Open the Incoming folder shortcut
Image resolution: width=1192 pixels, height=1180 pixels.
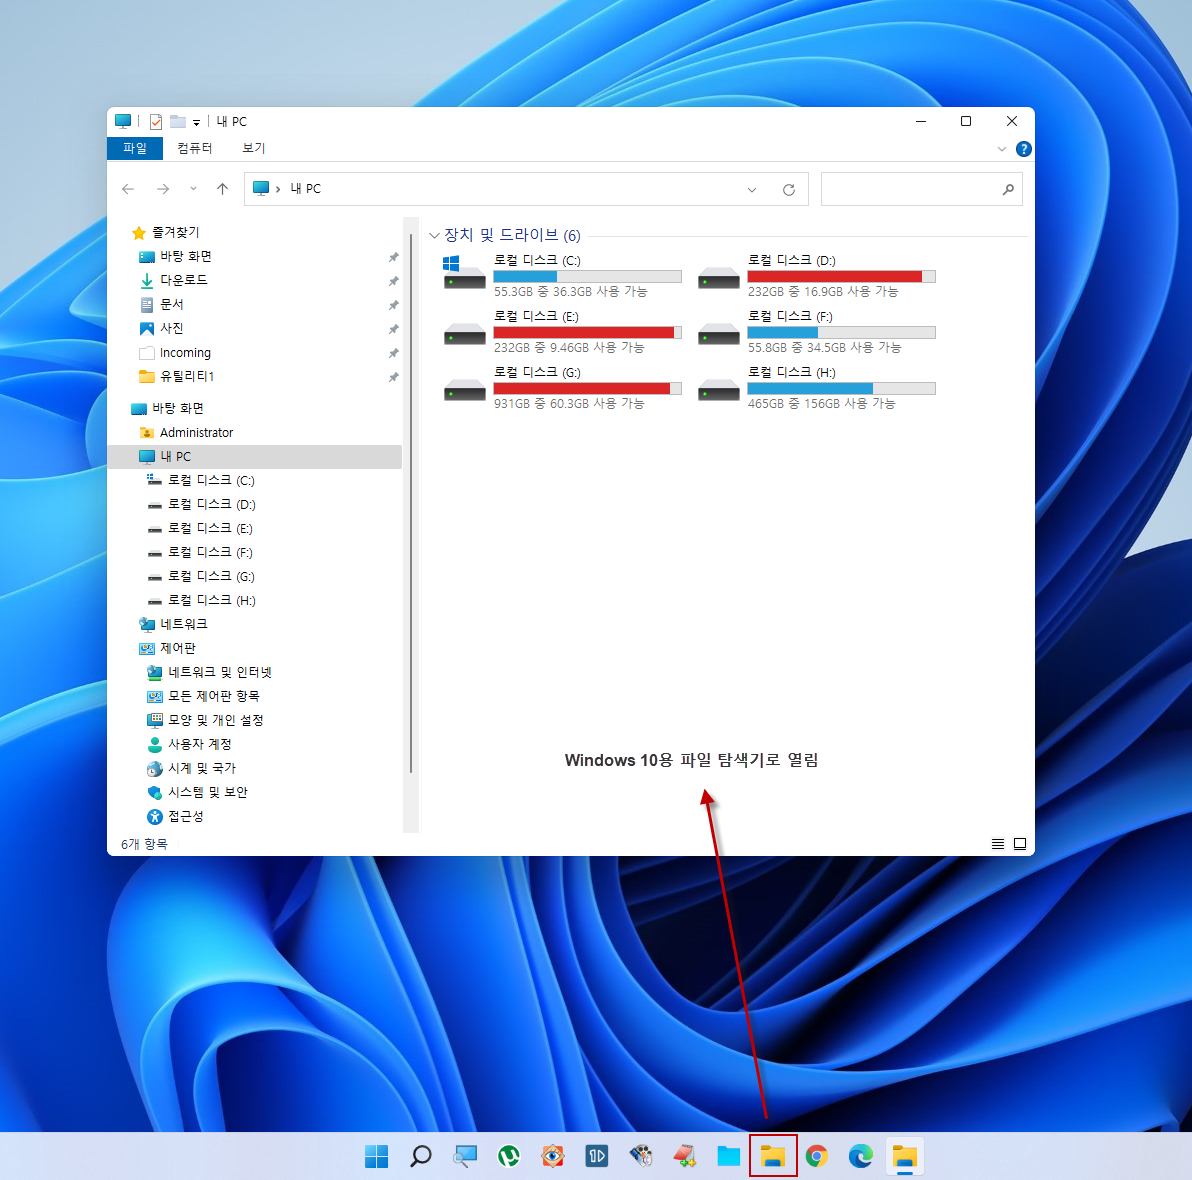tap(185, 353)
